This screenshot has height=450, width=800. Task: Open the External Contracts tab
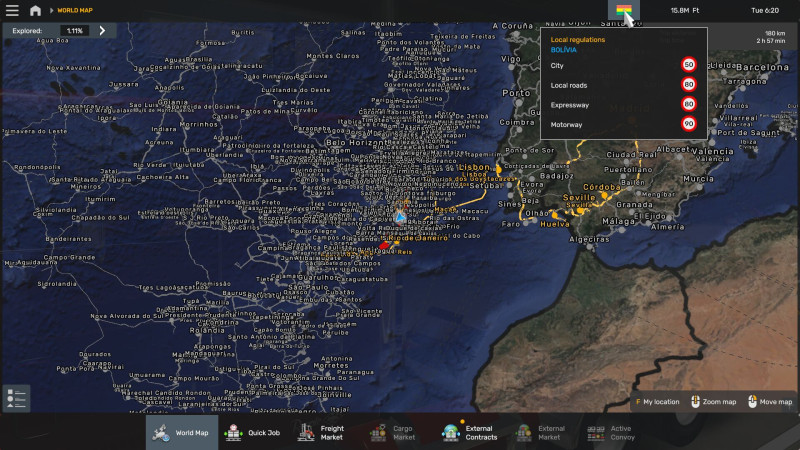coord(469,433)
